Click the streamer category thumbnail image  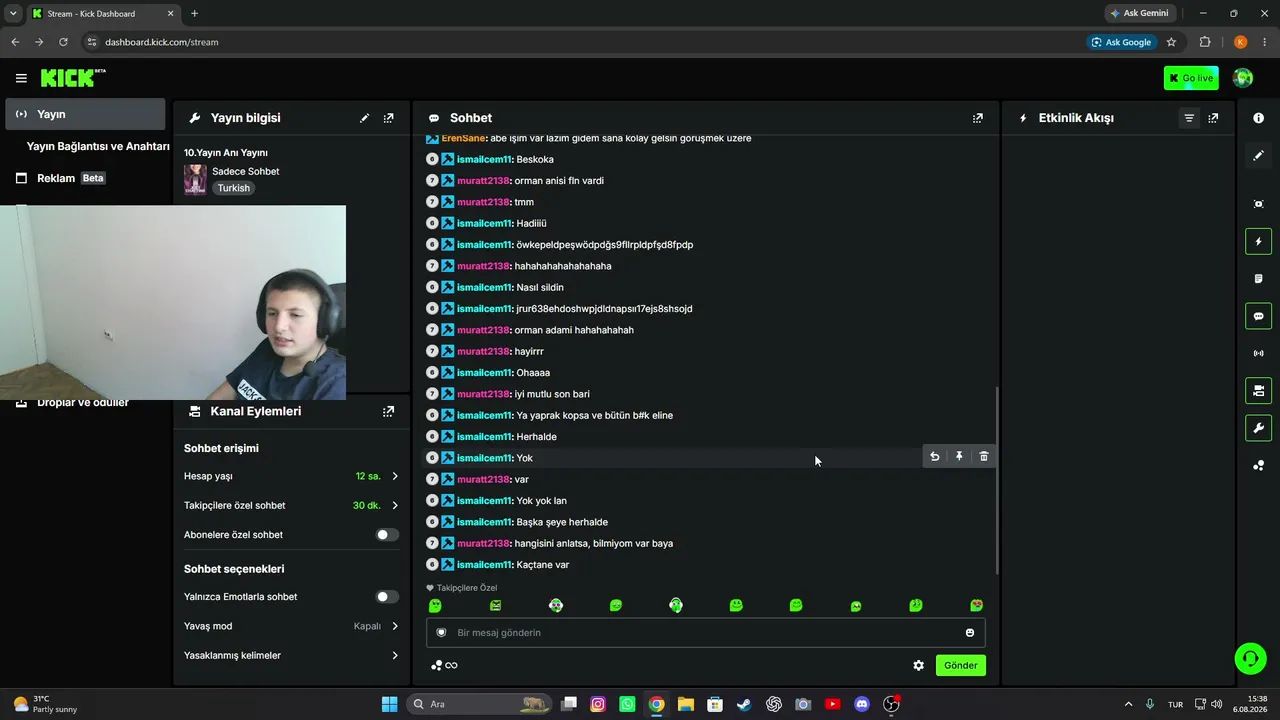195,179
